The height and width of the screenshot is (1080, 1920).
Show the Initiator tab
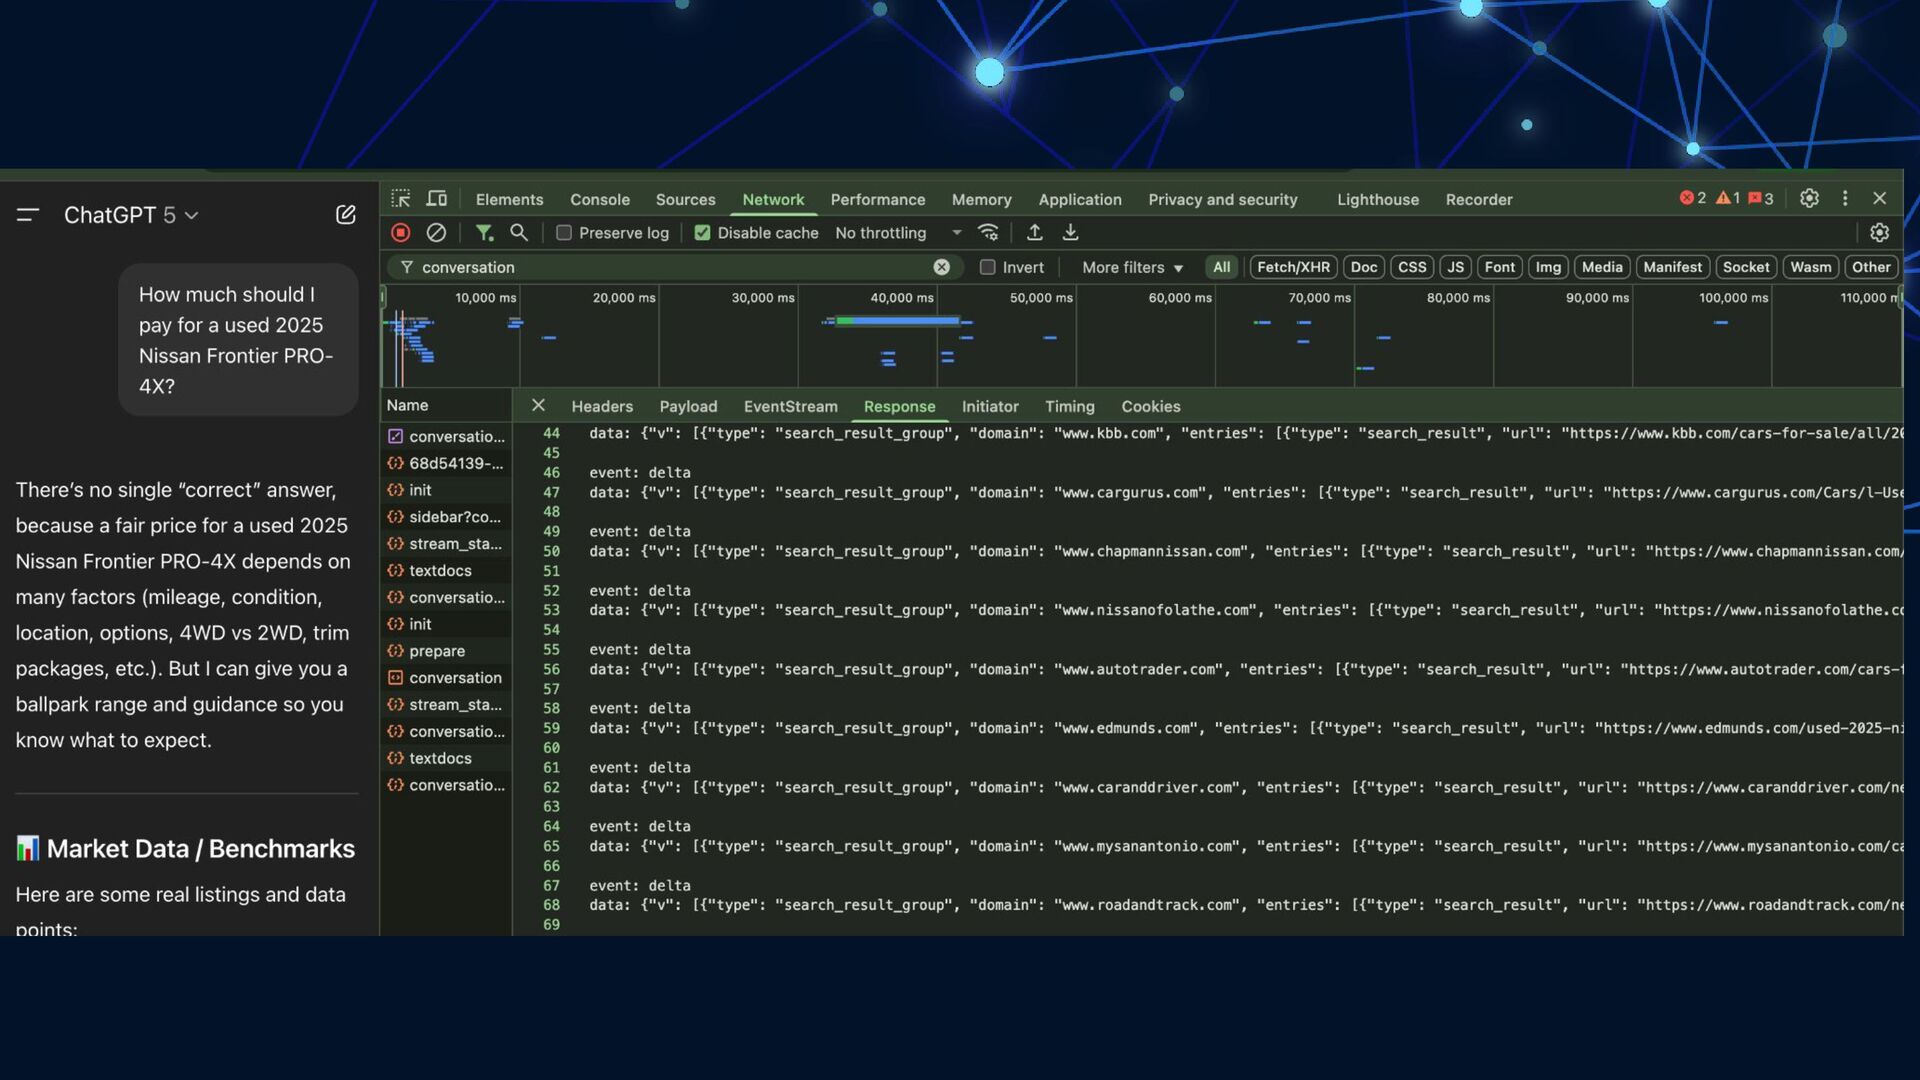point(990,406)
